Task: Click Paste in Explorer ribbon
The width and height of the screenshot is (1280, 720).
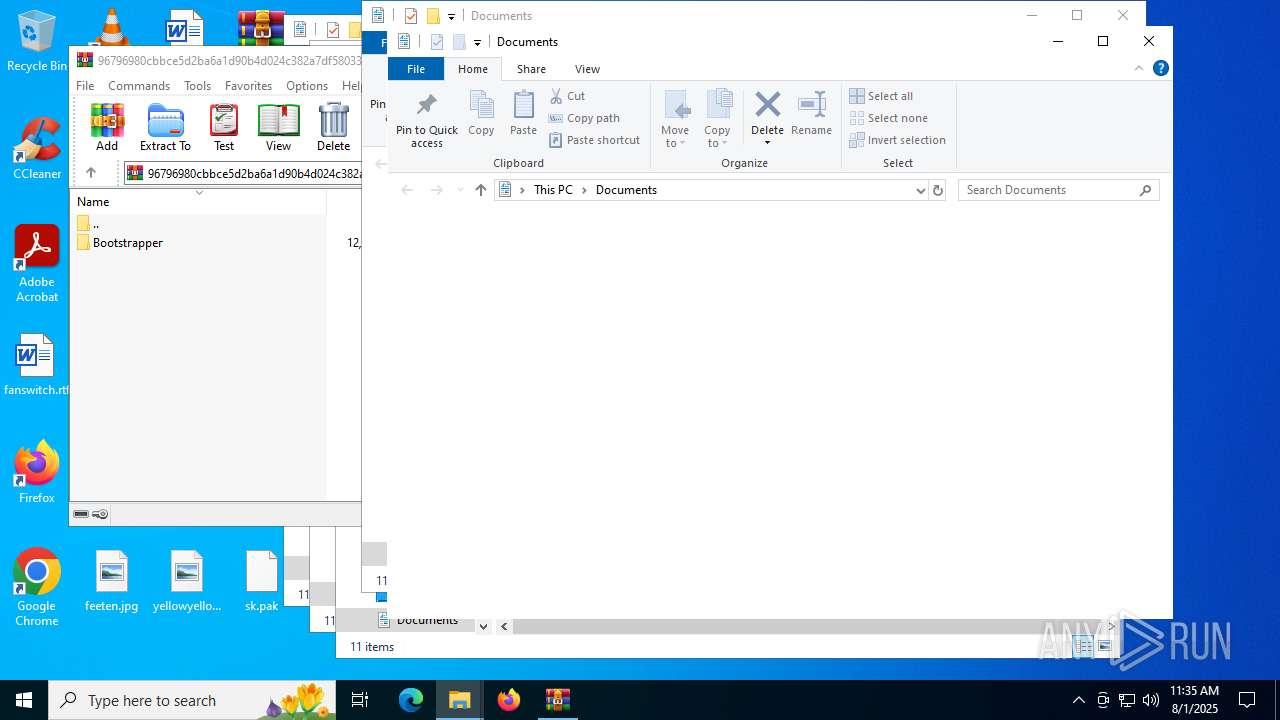Action: (x=523, y=113)
